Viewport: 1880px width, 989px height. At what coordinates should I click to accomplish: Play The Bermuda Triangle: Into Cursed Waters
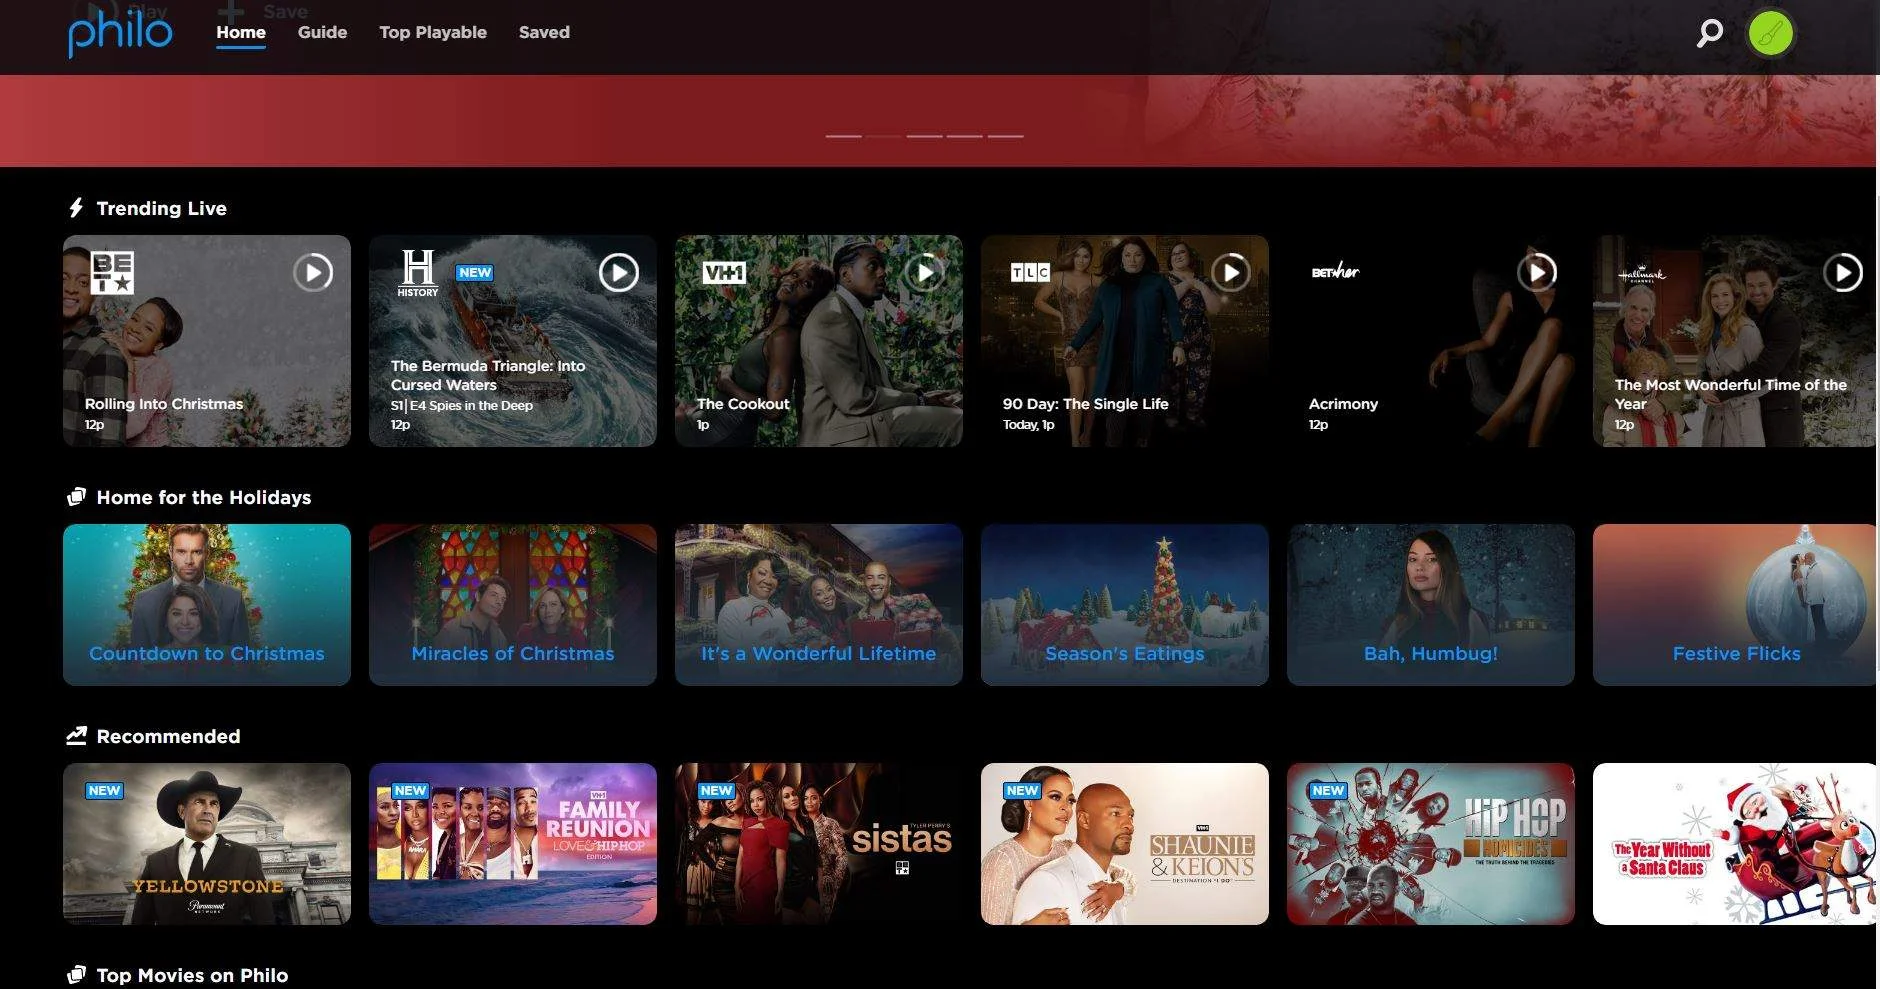pos(619,272)
